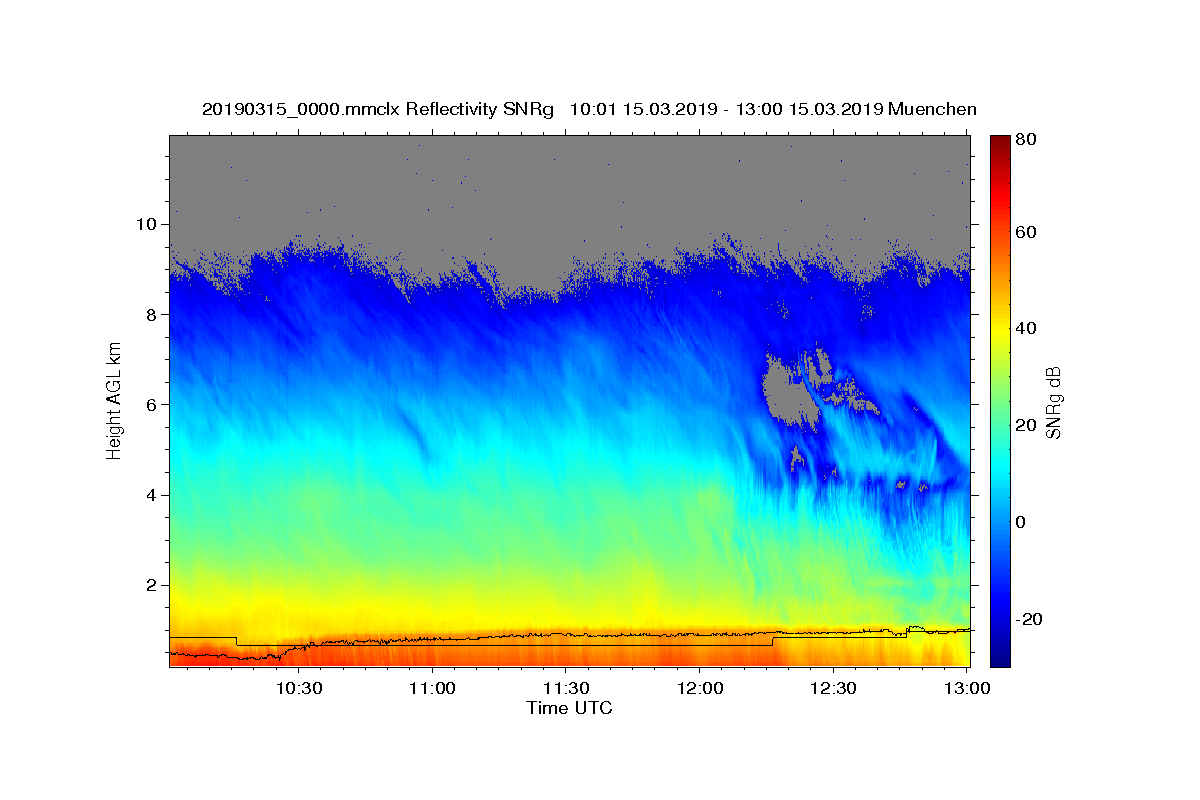Viewport: 1200px width, 800px height.
Task: Click the plot title "20190315_0000.mmclx Reflectivity SNRg"
Action: (378, 109)
